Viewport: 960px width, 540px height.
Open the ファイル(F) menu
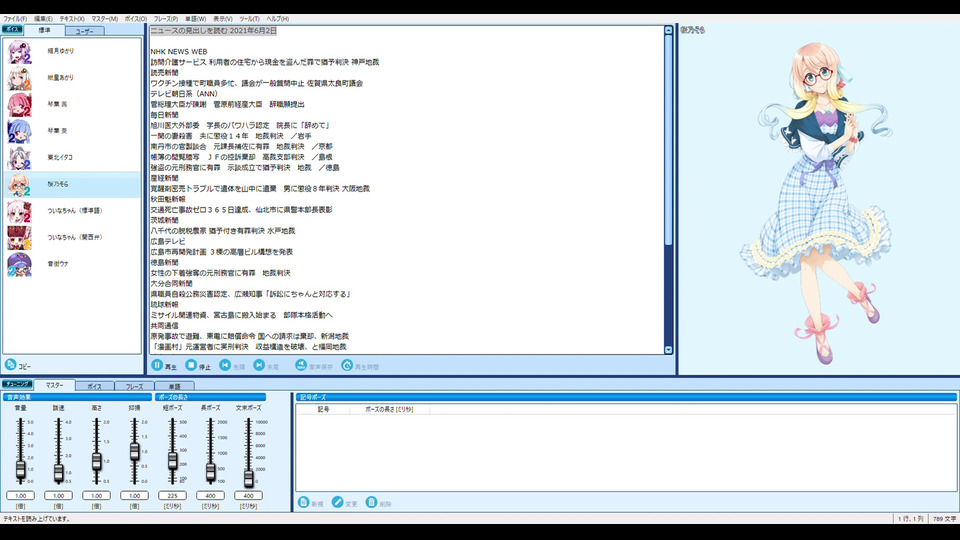(x=15, y=19)
